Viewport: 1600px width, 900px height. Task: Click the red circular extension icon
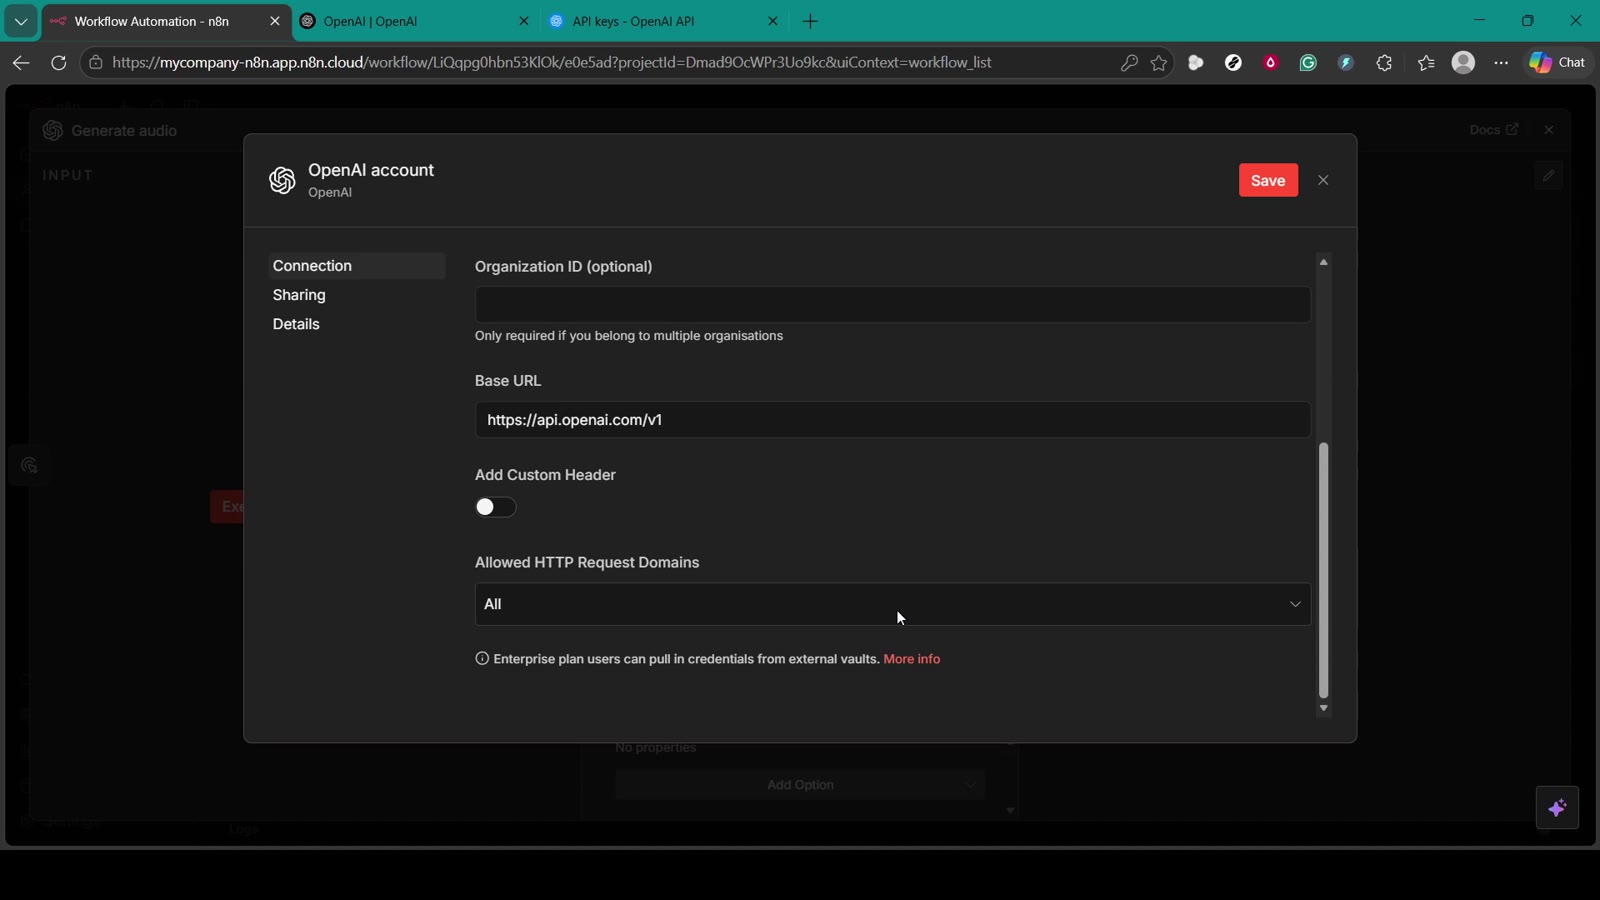click(x=1270, y=62)
